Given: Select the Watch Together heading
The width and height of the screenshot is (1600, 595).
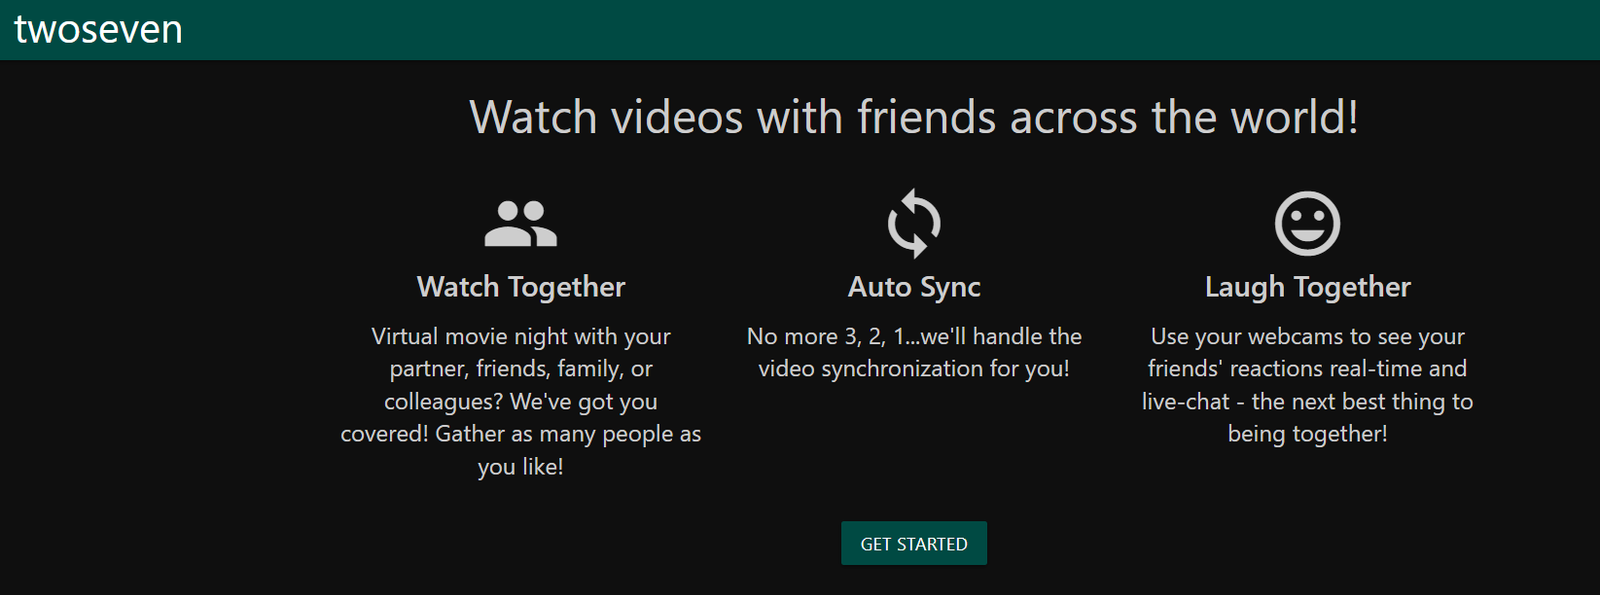Looking at the screenshot, I should point(521,287).
